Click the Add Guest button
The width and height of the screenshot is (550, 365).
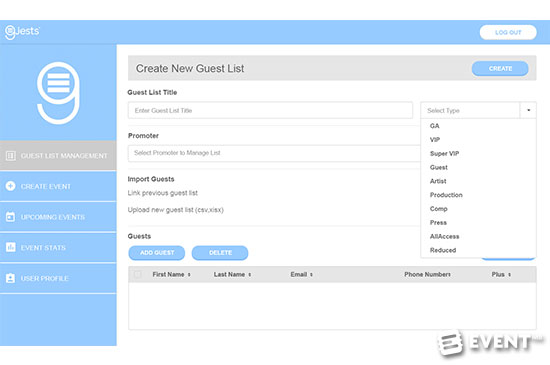(157, 253)
